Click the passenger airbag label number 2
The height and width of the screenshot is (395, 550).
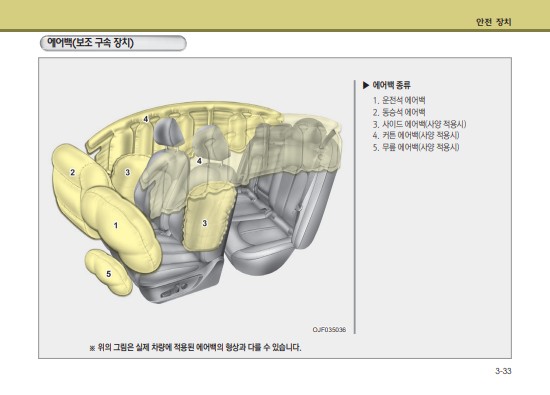[x=73, y=172]
